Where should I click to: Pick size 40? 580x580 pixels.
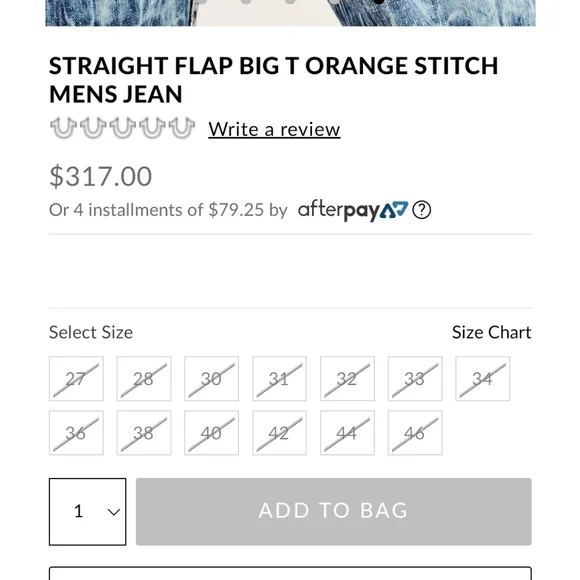(212, 433)
